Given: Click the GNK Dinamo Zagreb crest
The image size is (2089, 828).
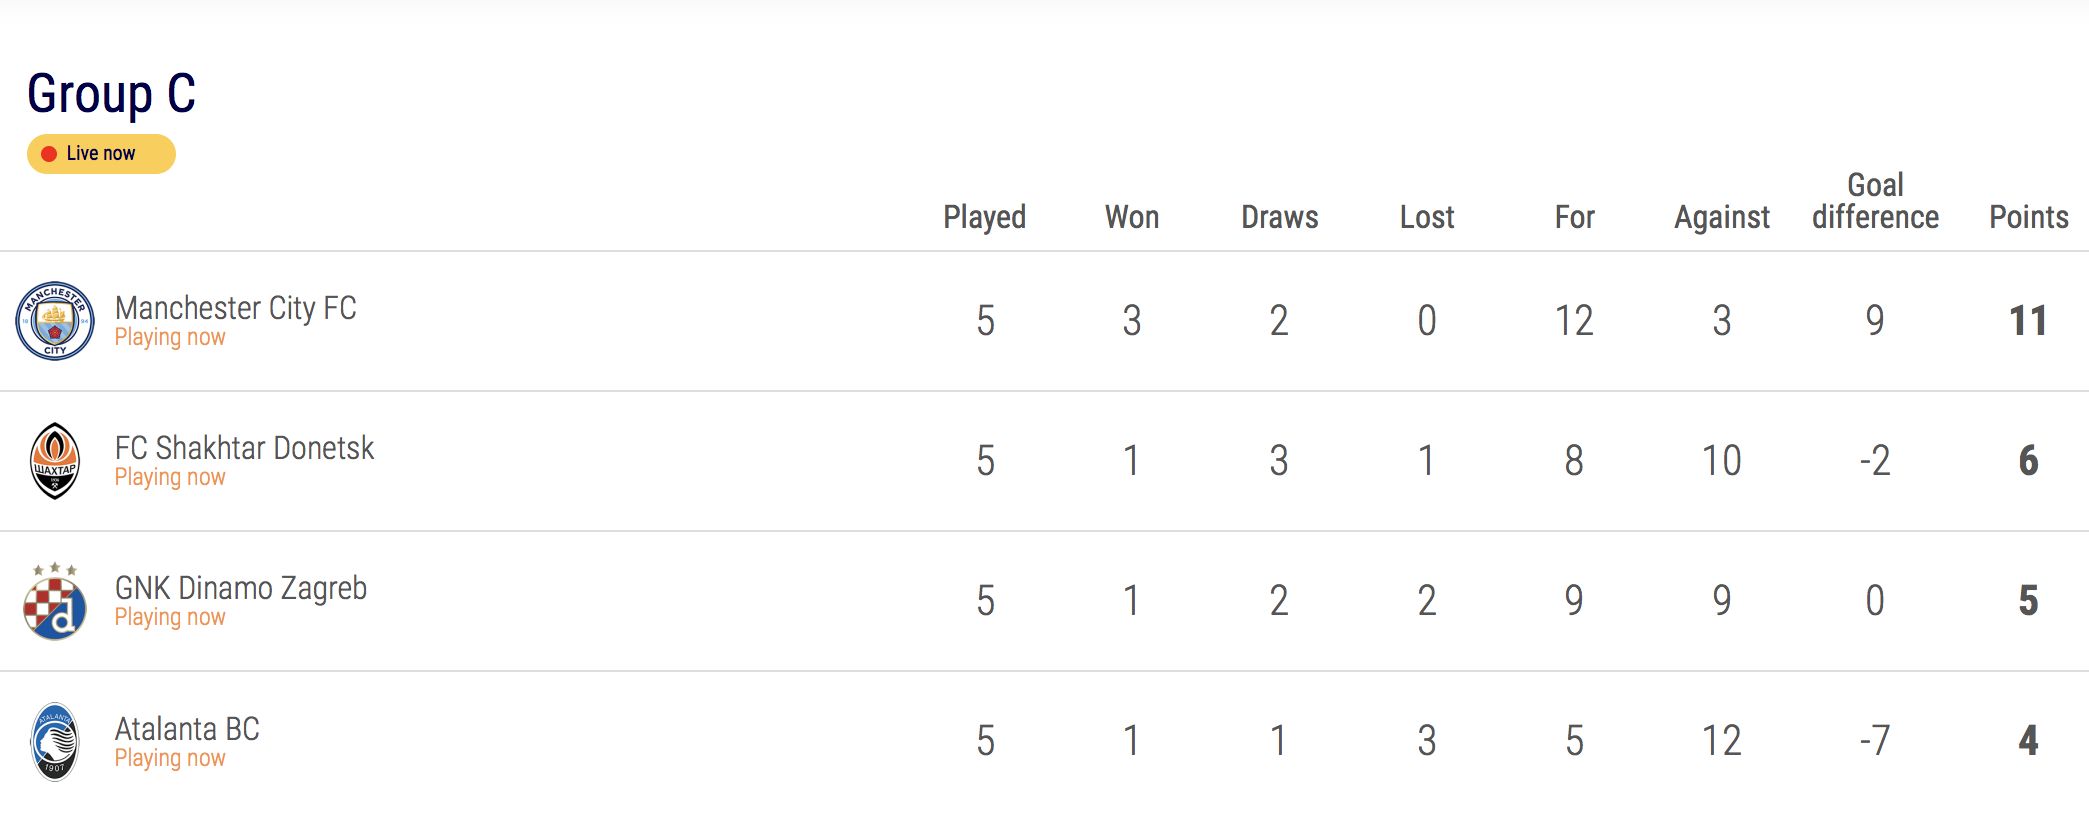Looking at the screenshot, I should (55, 602).
